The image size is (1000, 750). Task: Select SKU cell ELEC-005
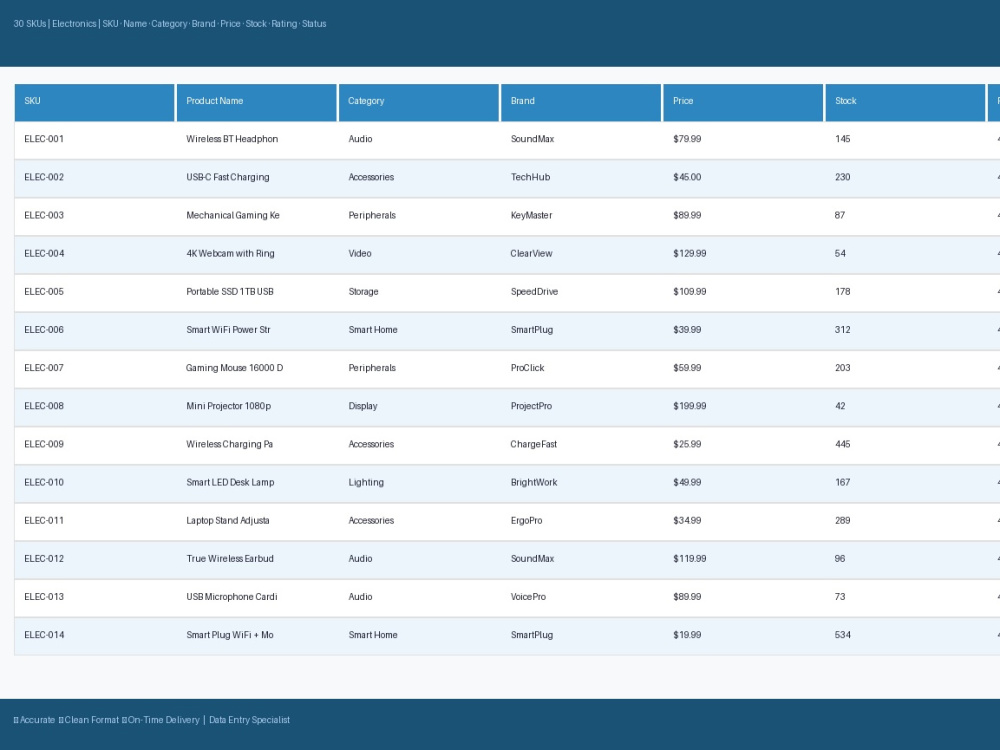tap(94, 293)
